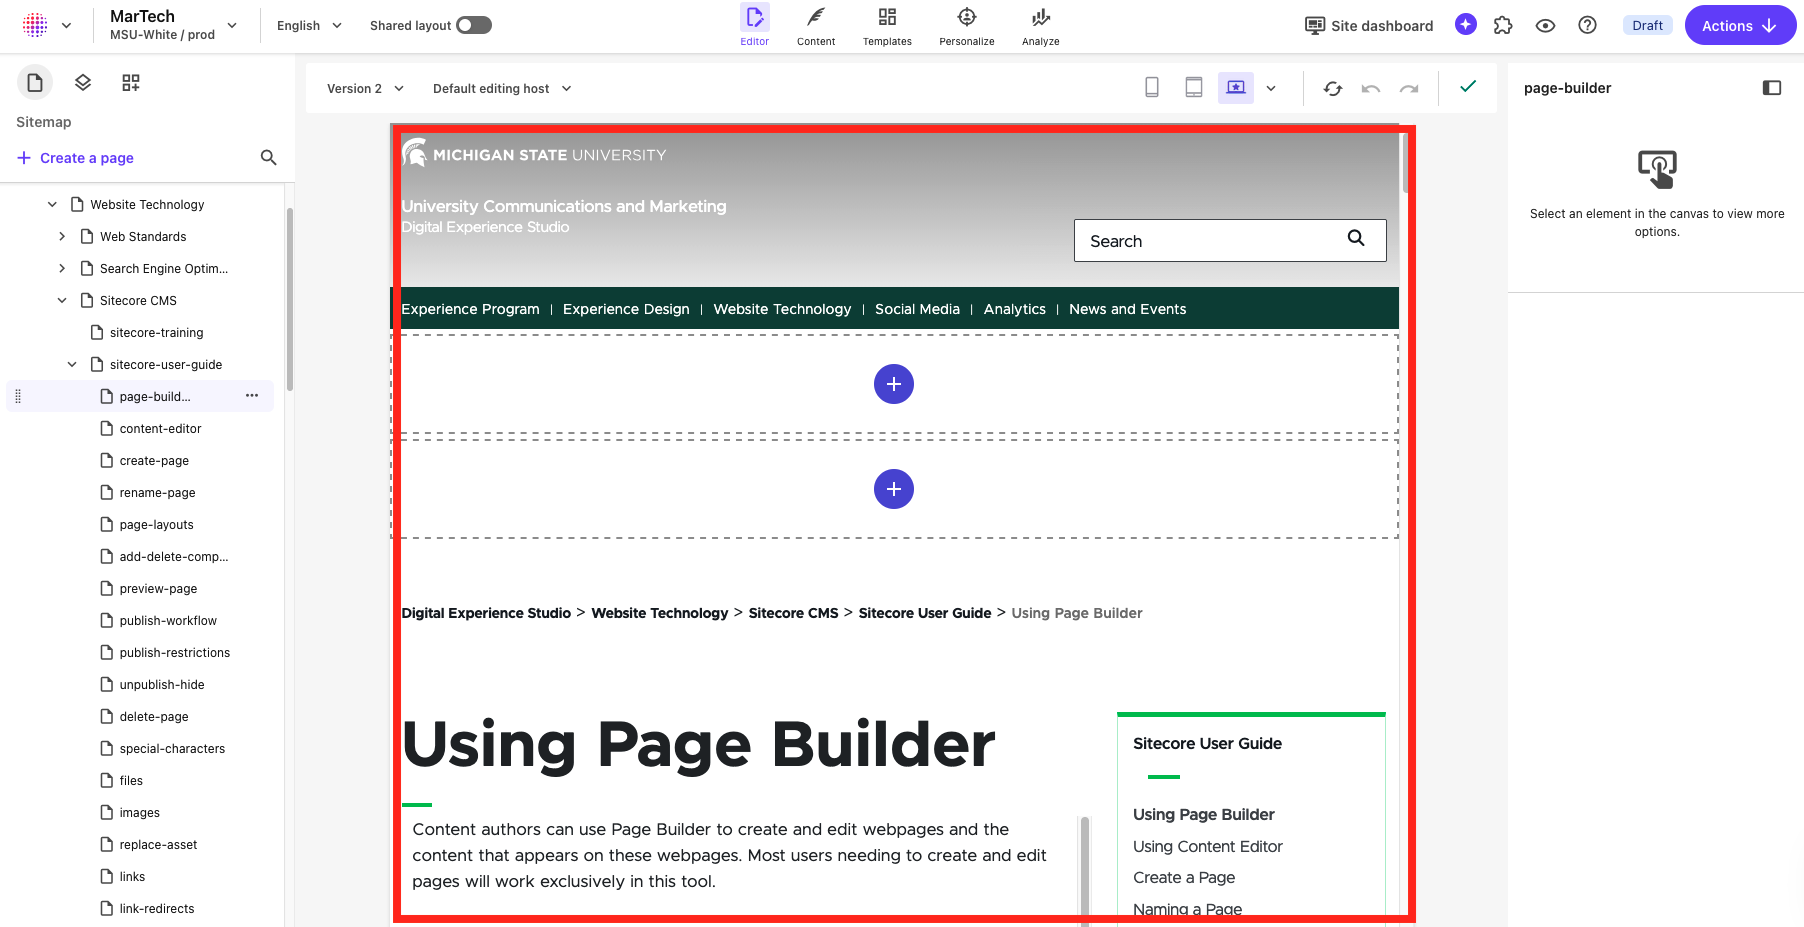
Task: Add component in the first placeholder plus button
Action: (x=894, y=384)
